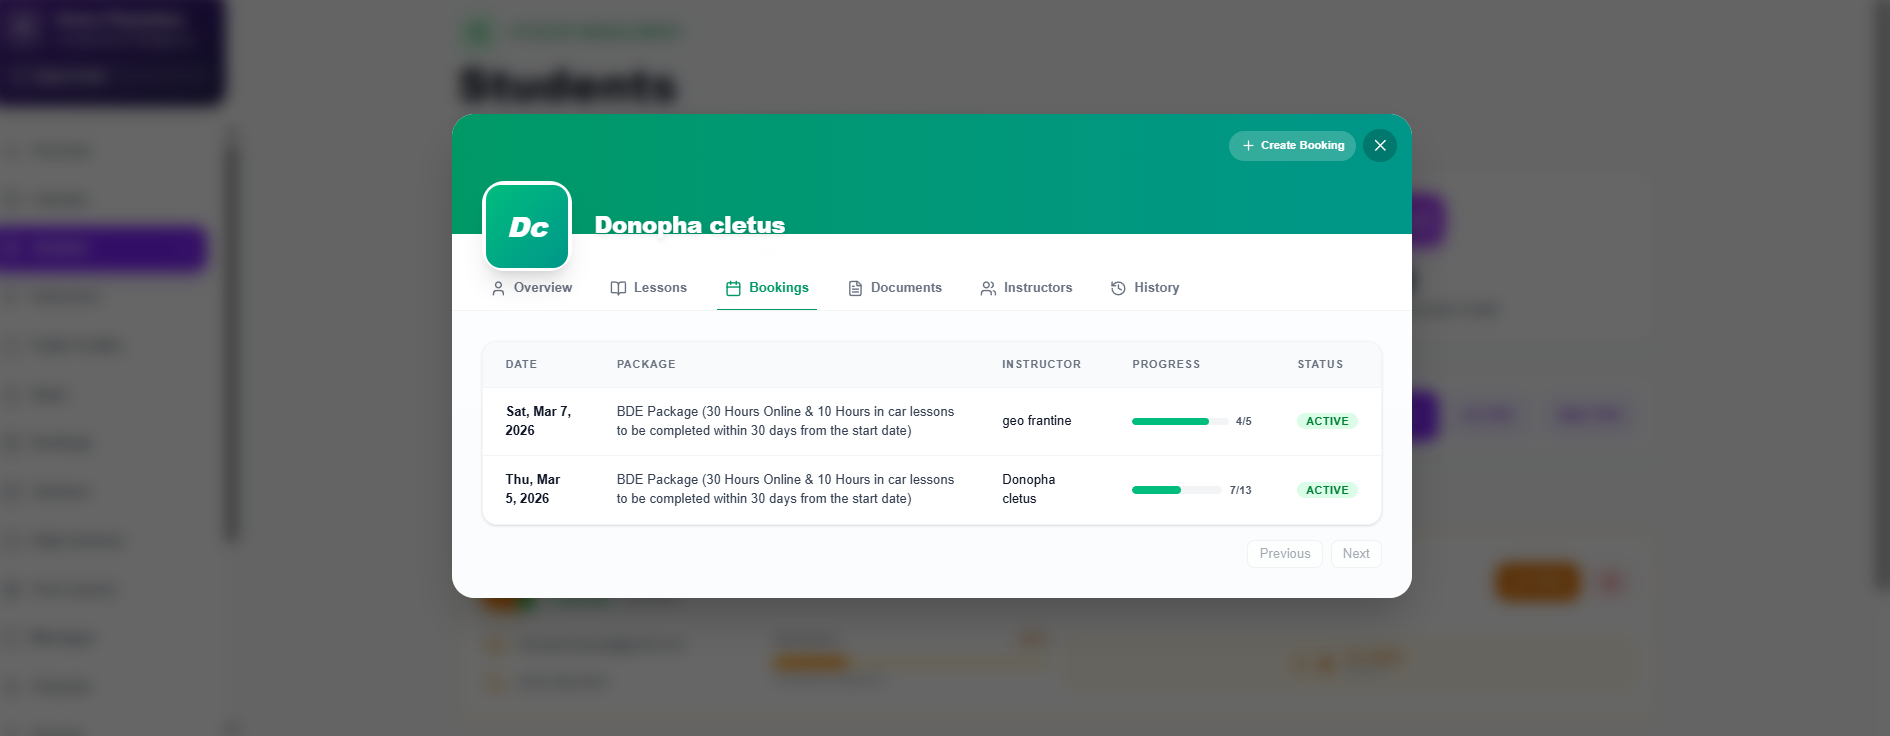Open the Lessons tab book icon

[x=618, y=288]
